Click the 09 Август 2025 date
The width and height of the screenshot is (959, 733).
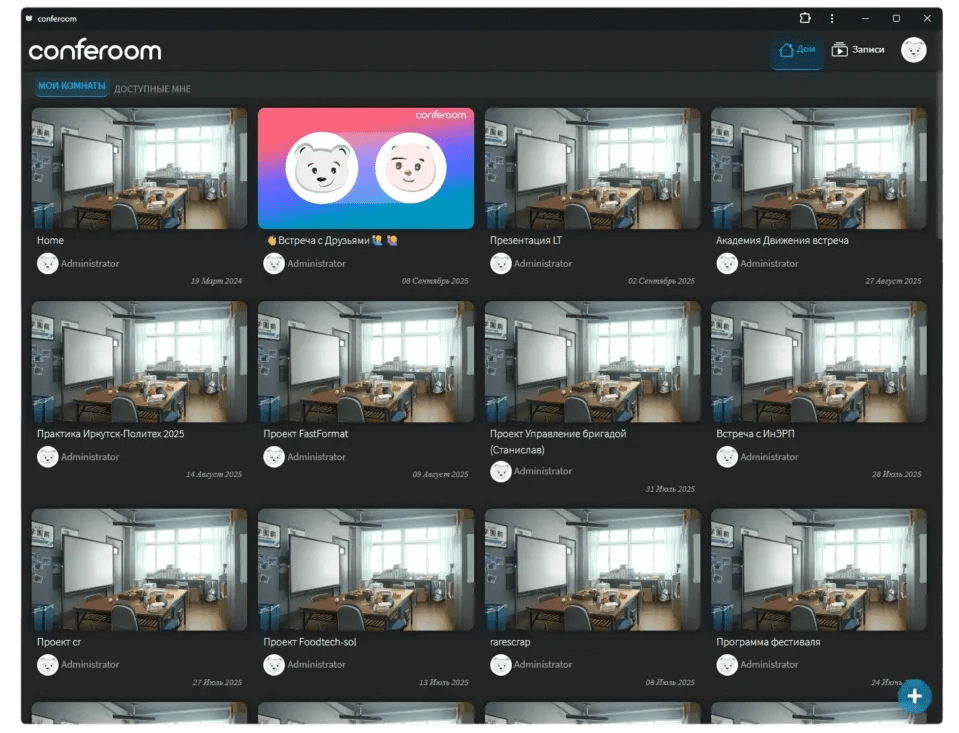pyautogui.click(x=440, y=474)
